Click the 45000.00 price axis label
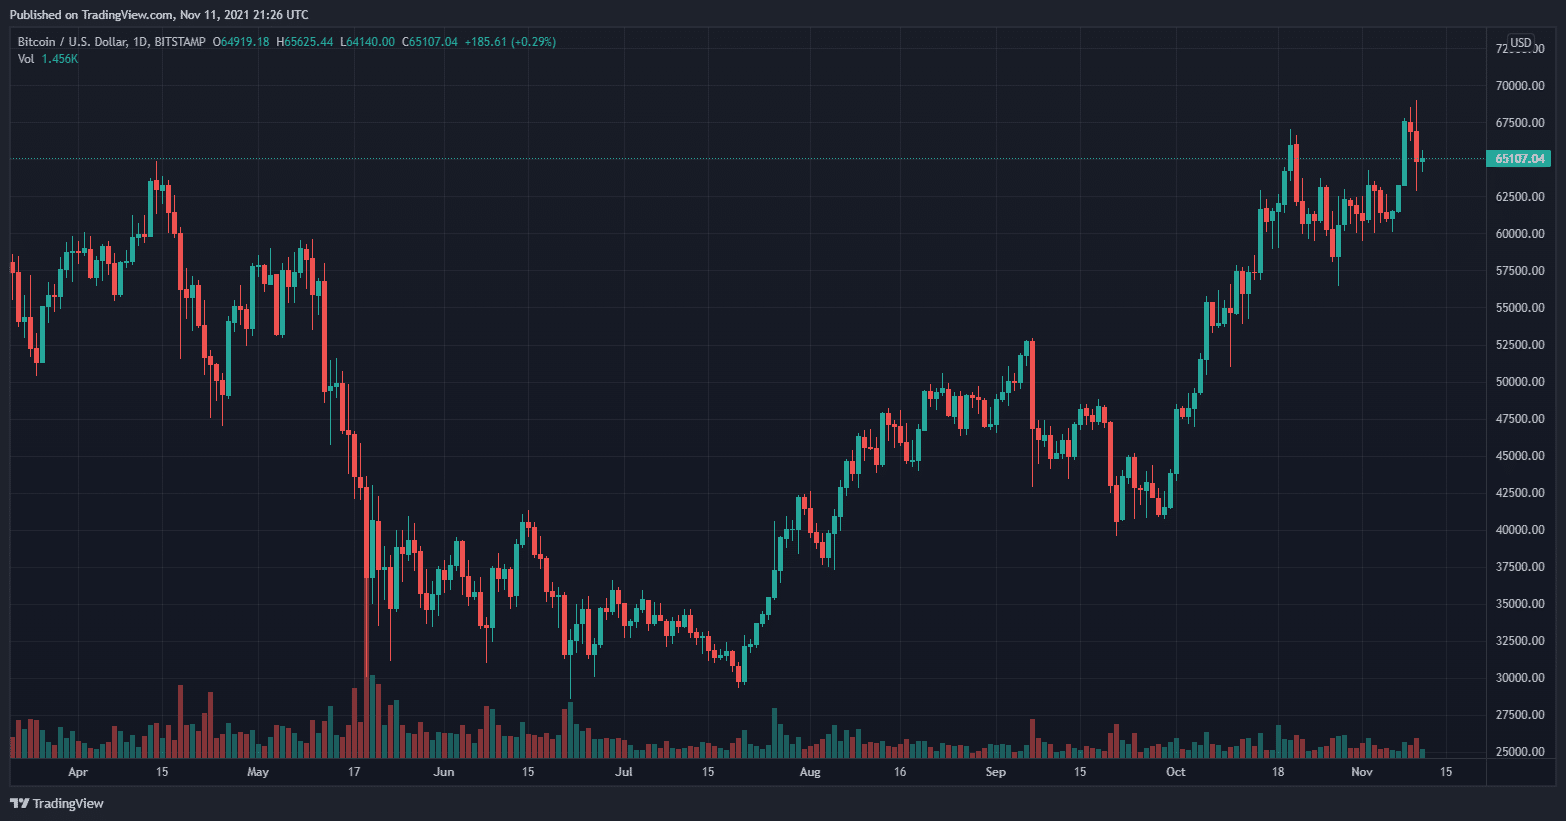 (1520, 456)
